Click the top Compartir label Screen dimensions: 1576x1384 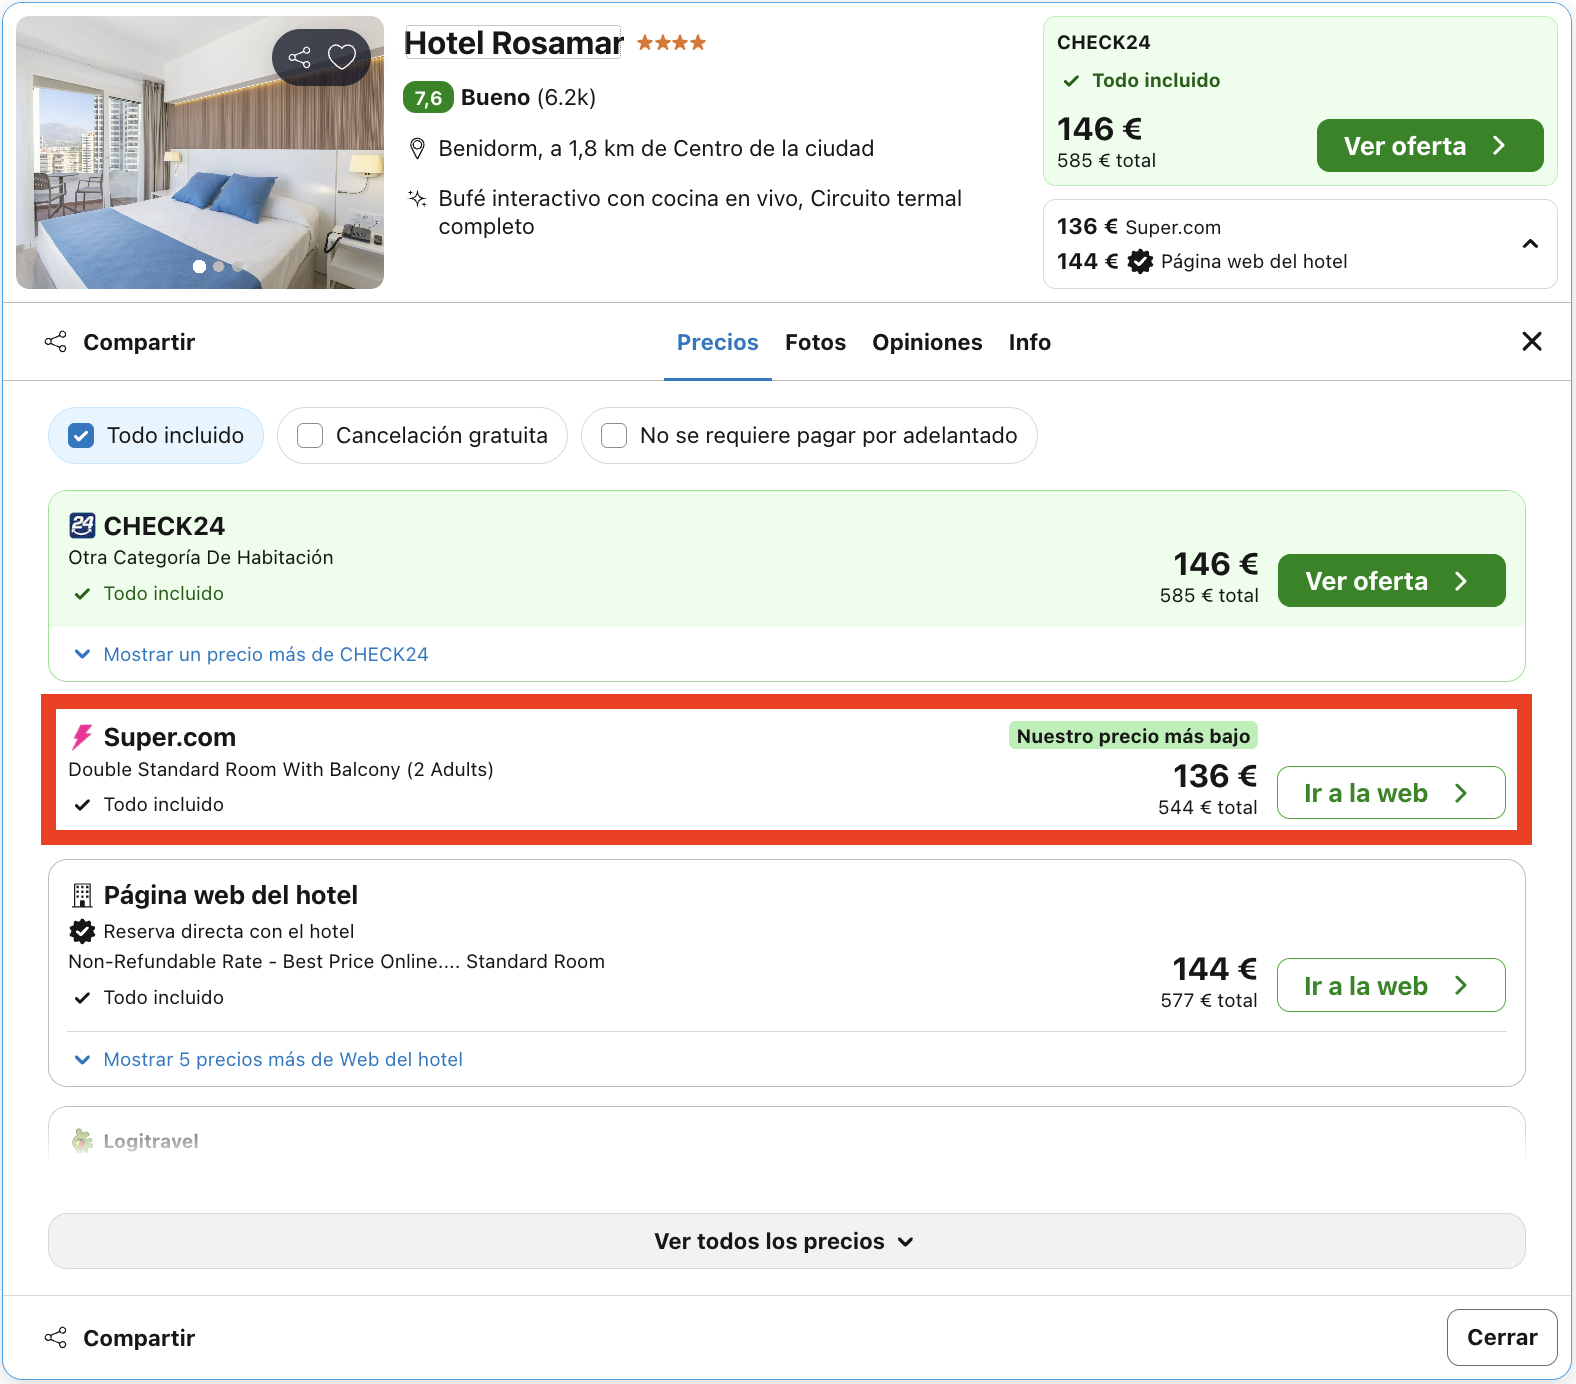(139, 342)
